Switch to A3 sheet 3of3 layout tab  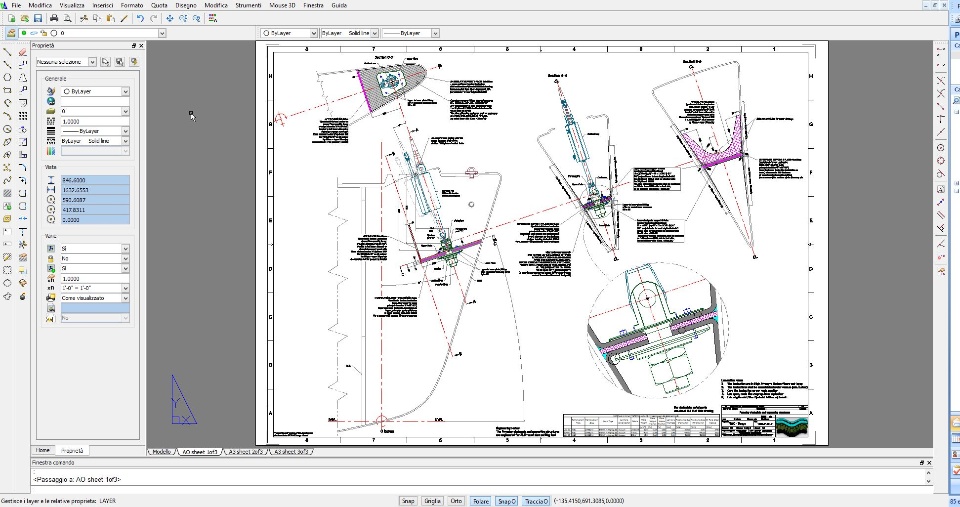[x=292, y=452]
